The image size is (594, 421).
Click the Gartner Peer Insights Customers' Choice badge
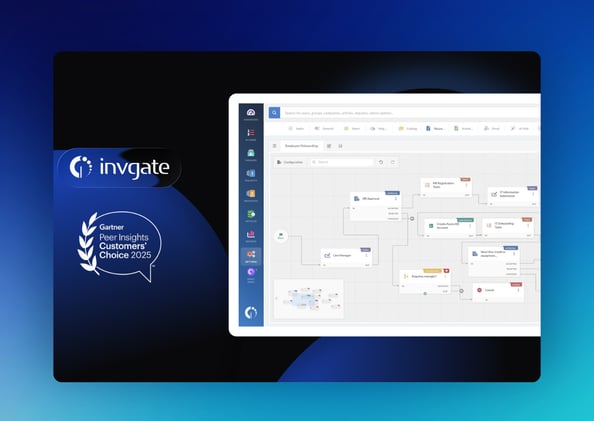(119, 246)
